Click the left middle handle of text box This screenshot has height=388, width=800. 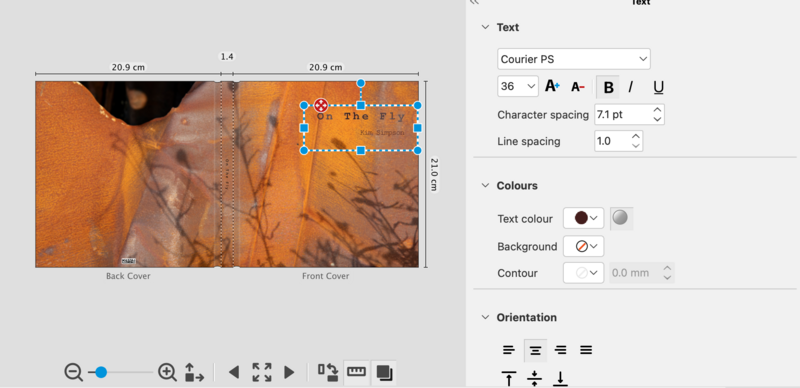click(x=304, y=128)
